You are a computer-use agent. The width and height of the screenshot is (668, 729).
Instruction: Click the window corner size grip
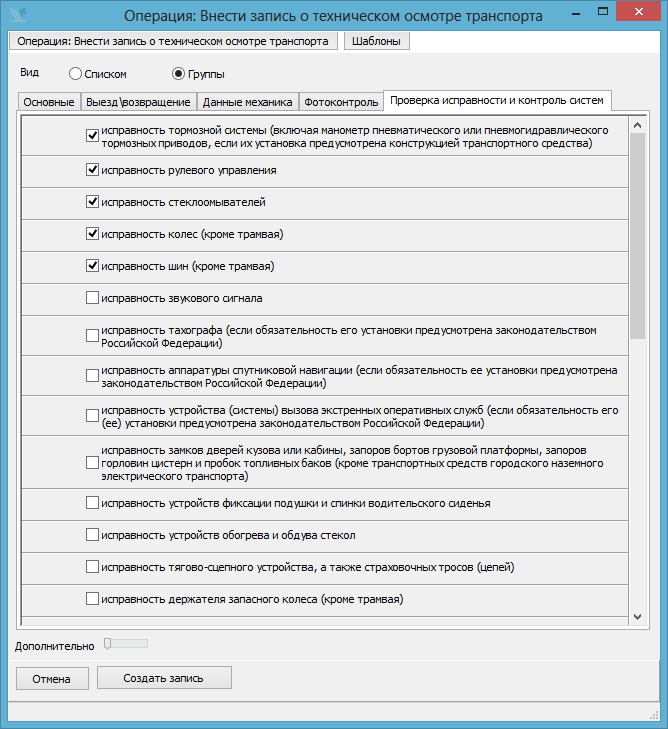(654, 715)
